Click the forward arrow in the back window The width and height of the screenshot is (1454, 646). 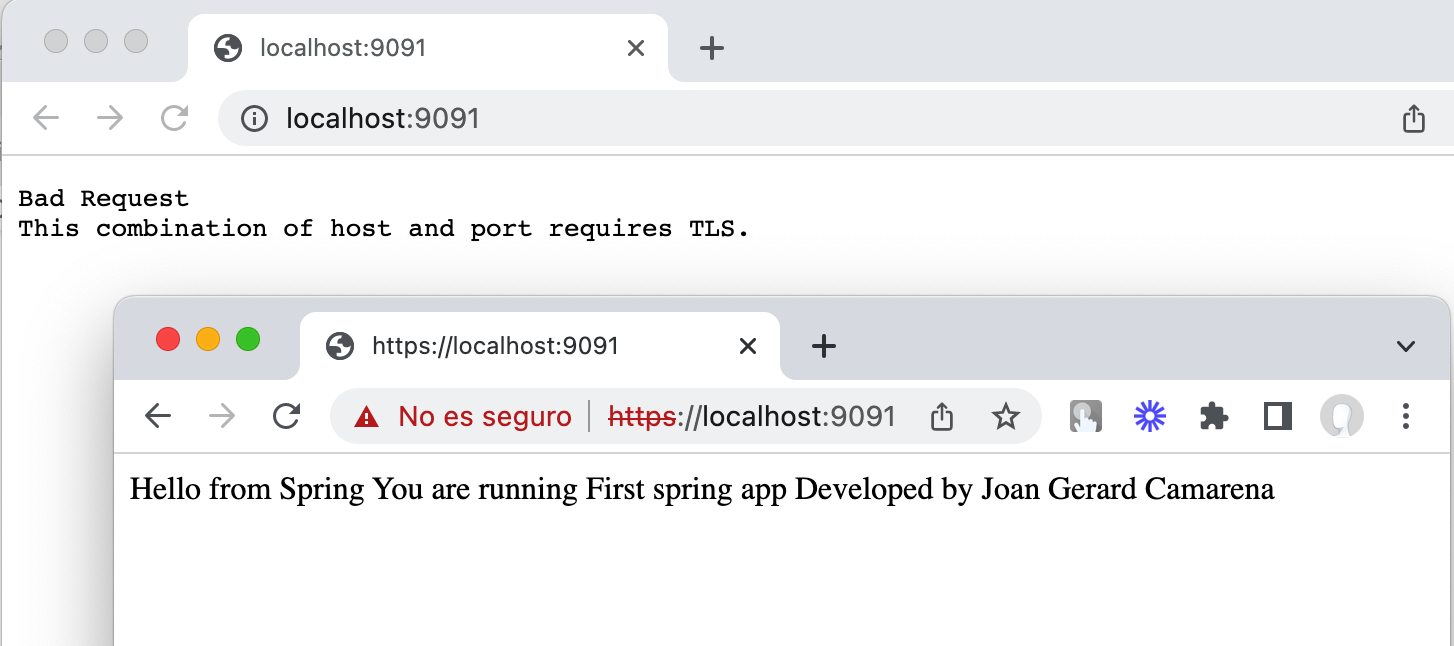point(110,118)
